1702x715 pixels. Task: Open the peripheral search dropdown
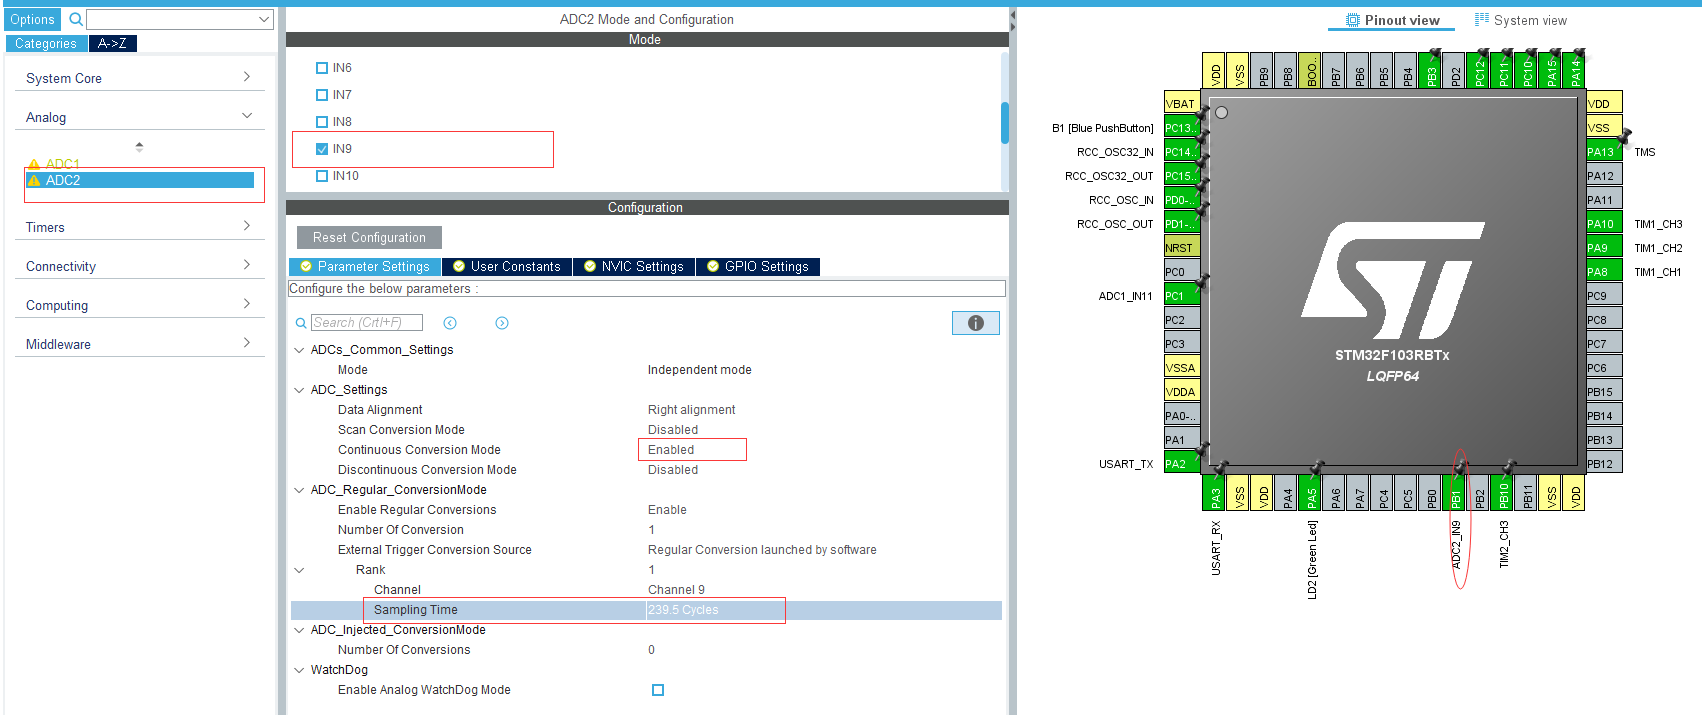click(x=264, y=19)
